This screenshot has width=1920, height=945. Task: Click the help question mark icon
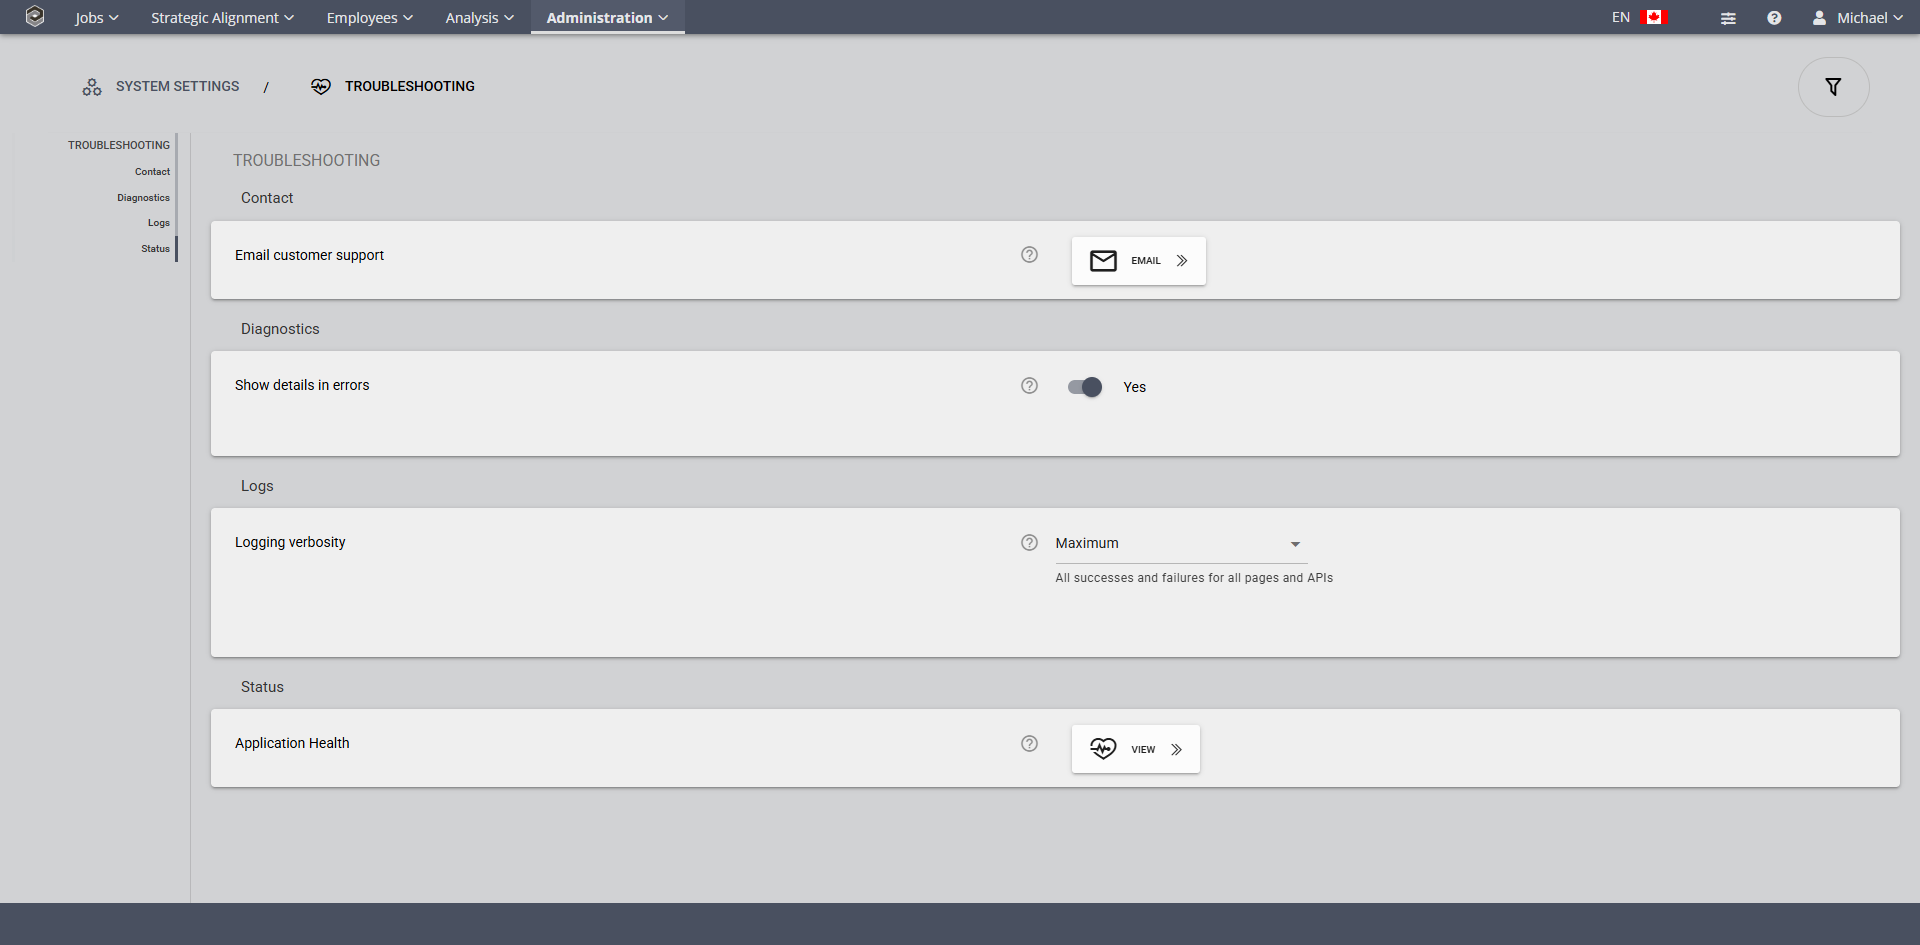[x=1775, y=17]
